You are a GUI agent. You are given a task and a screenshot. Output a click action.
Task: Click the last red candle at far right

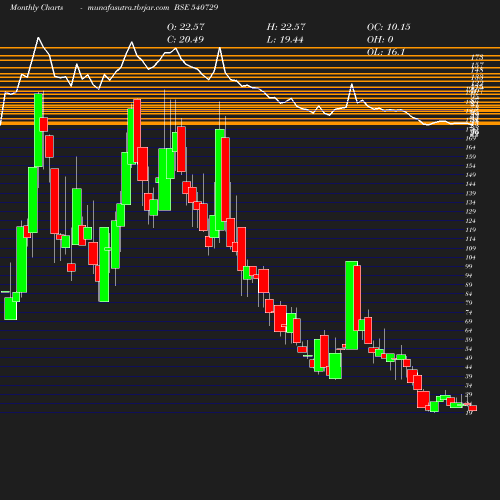pyautogui.click(x=473, y=408)
